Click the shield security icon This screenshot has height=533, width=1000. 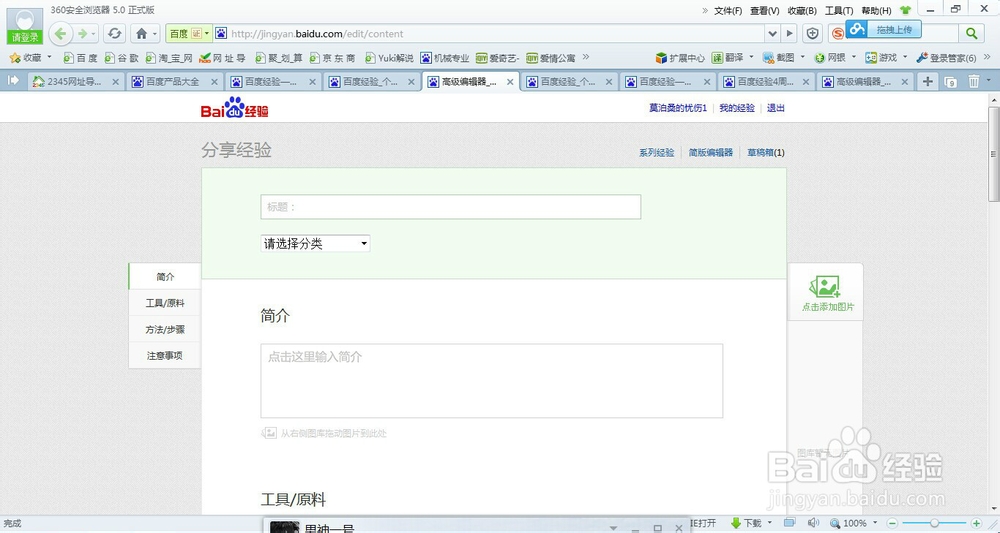coord(812,34)
